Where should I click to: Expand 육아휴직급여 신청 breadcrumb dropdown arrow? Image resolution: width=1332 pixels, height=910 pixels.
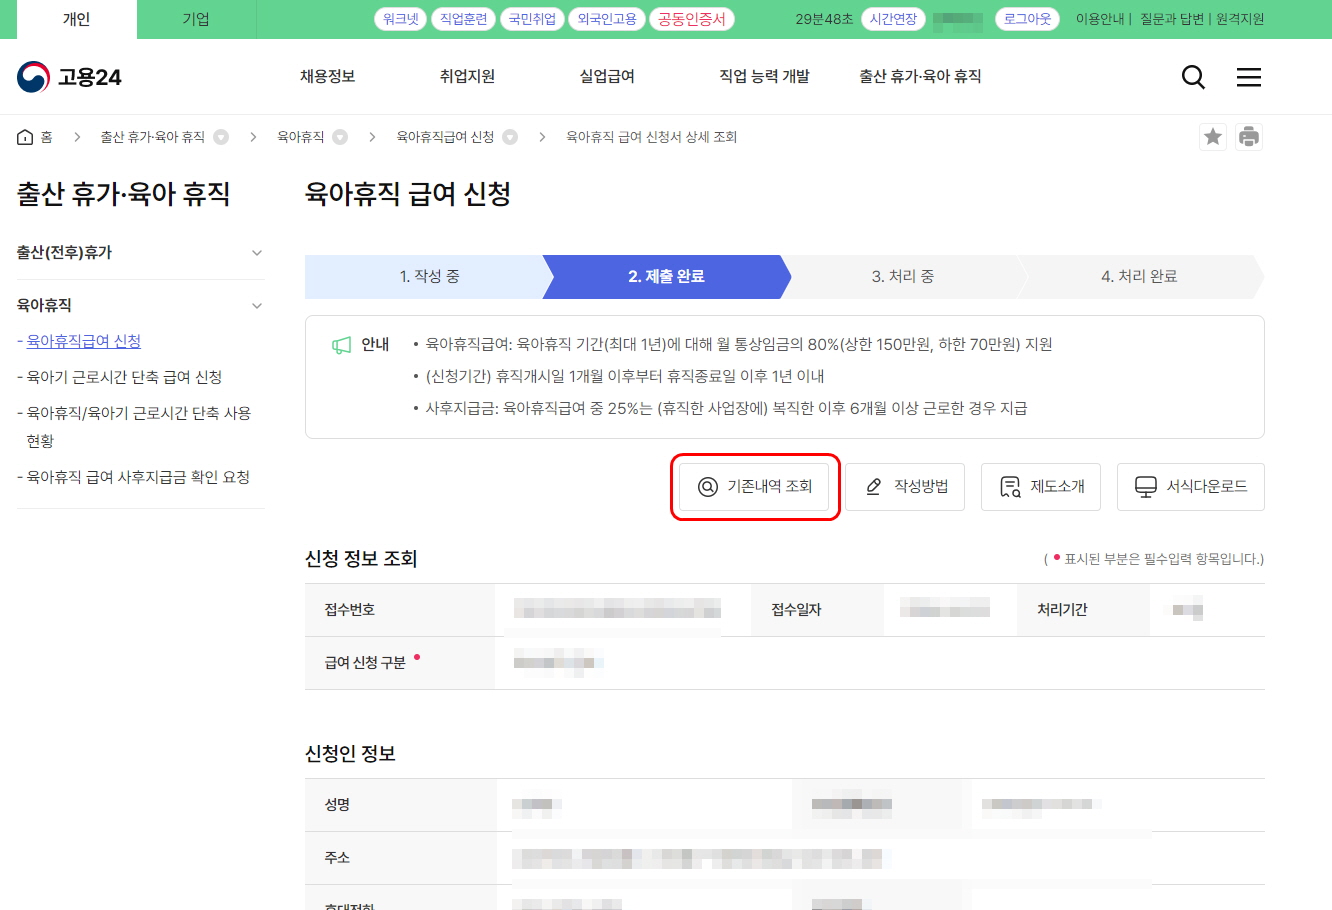[x=510, y=137]
